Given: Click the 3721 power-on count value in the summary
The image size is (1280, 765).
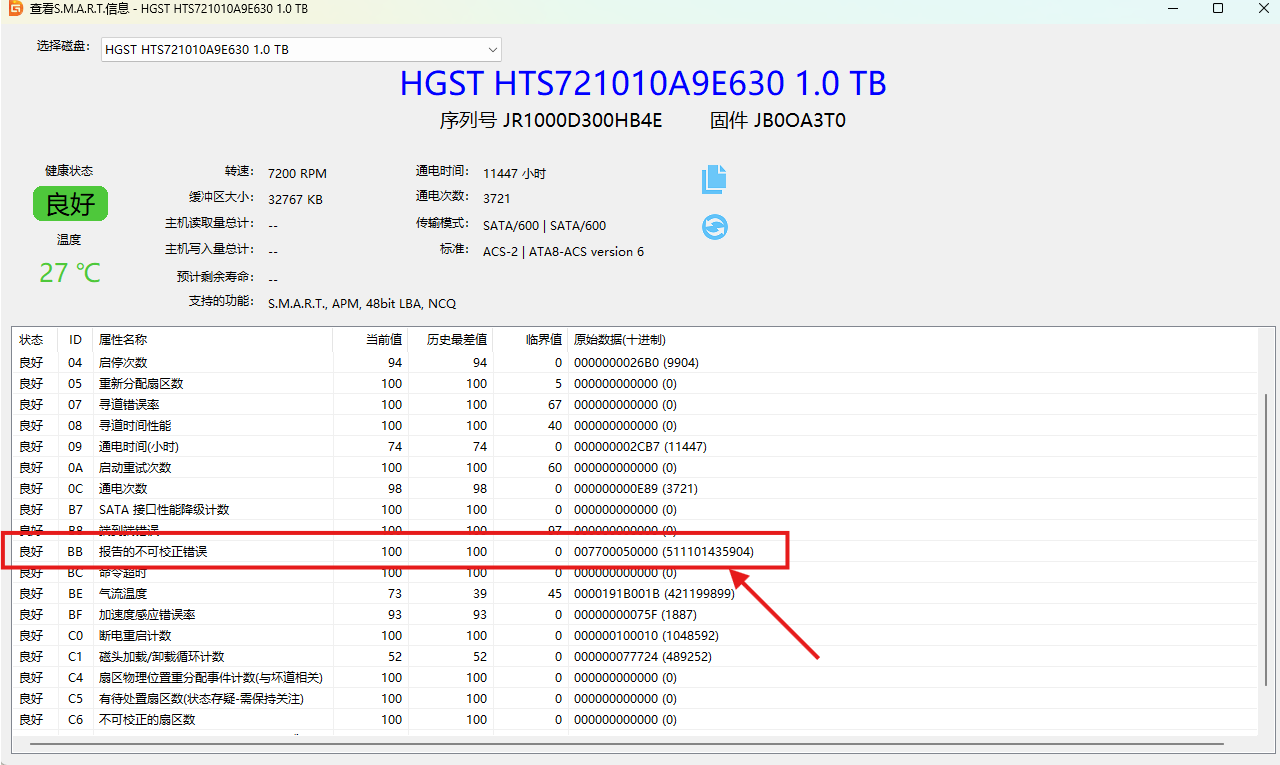Looking at the screenshot, I should [497, 198].
